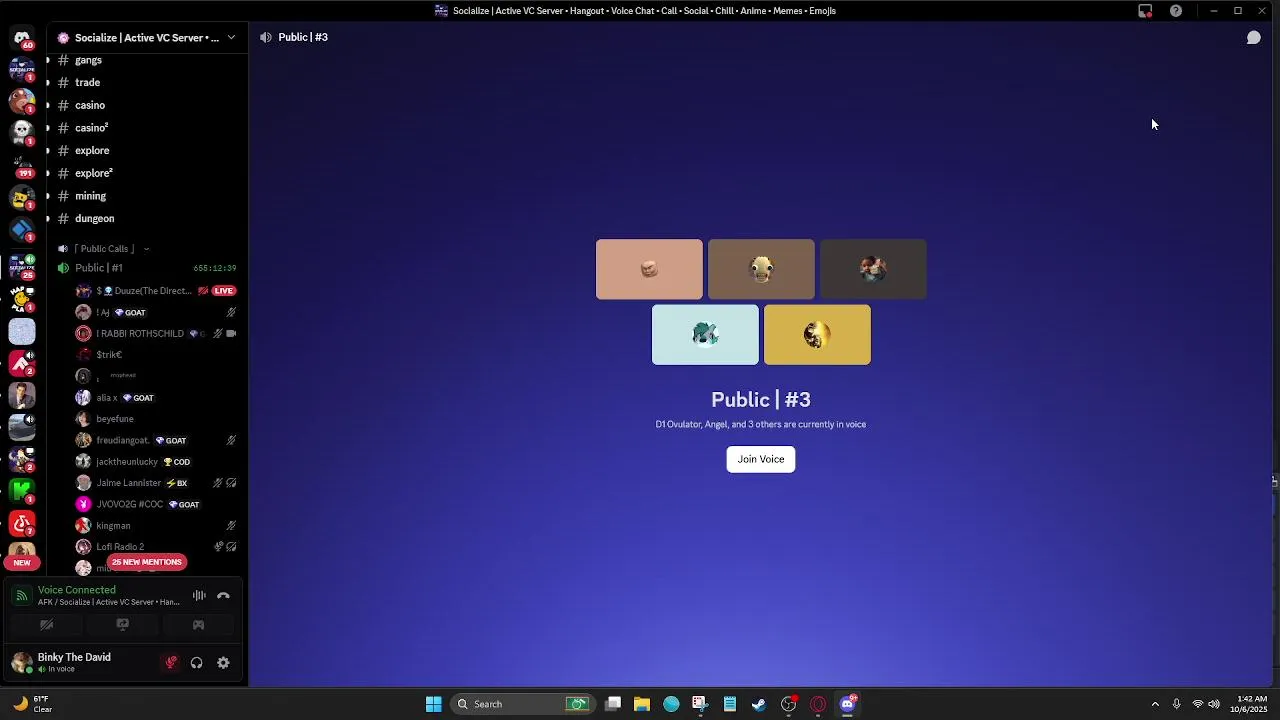Share your screen icon in voice panel
This screenshot has height=720, width=1280.
click(x=122, y=625)
